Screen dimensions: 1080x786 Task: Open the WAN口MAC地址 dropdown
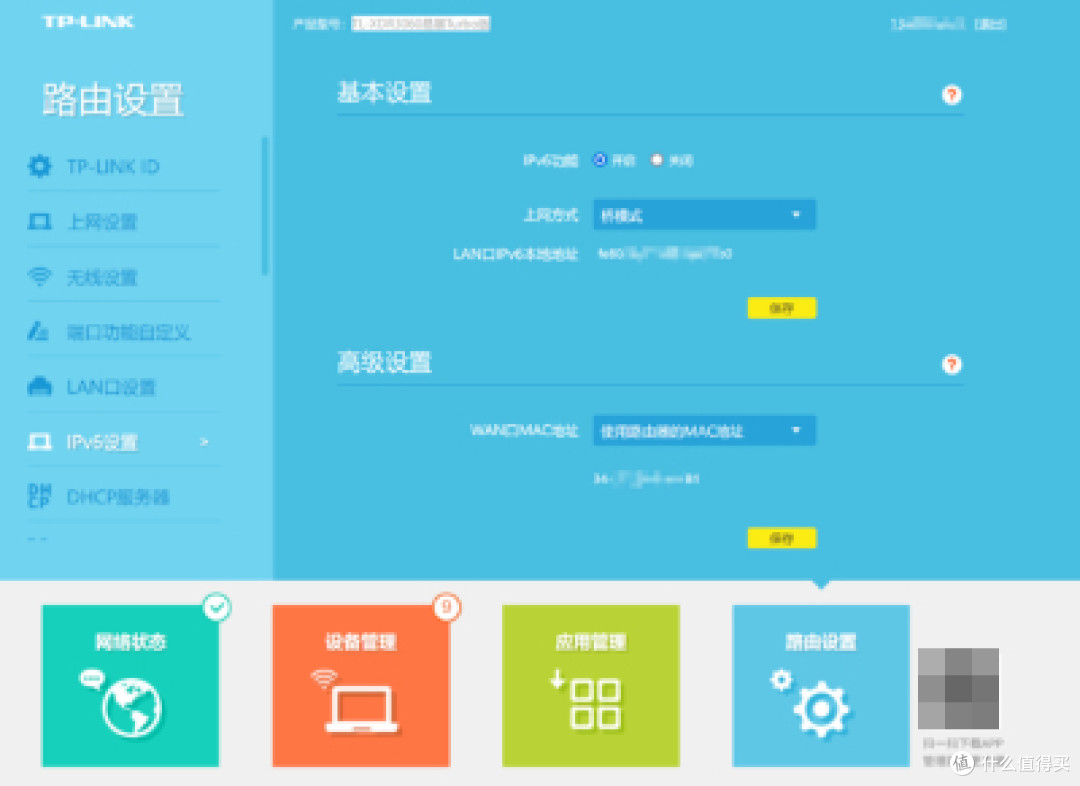click(x=703, y=430)
